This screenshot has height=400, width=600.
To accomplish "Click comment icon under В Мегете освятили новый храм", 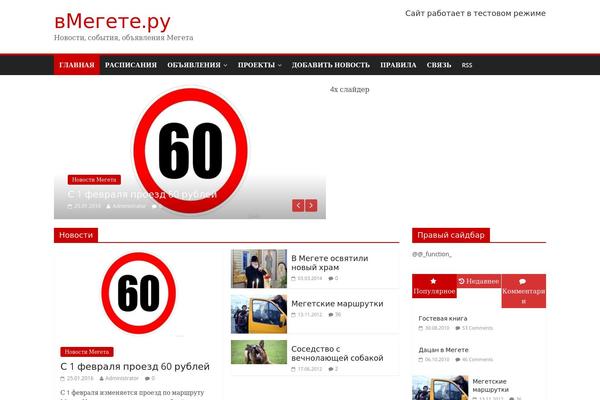I will (x=331, y=278).
